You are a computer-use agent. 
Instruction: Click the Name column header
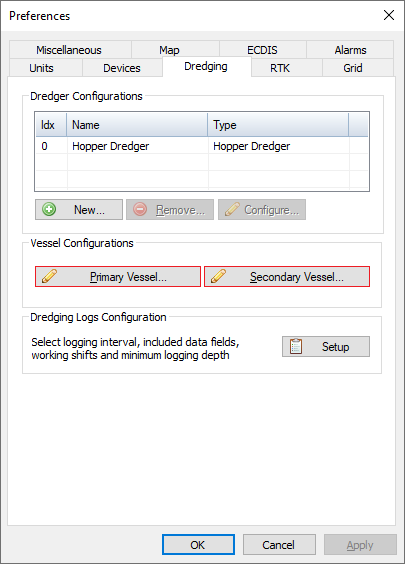click(x=137, y=125)
